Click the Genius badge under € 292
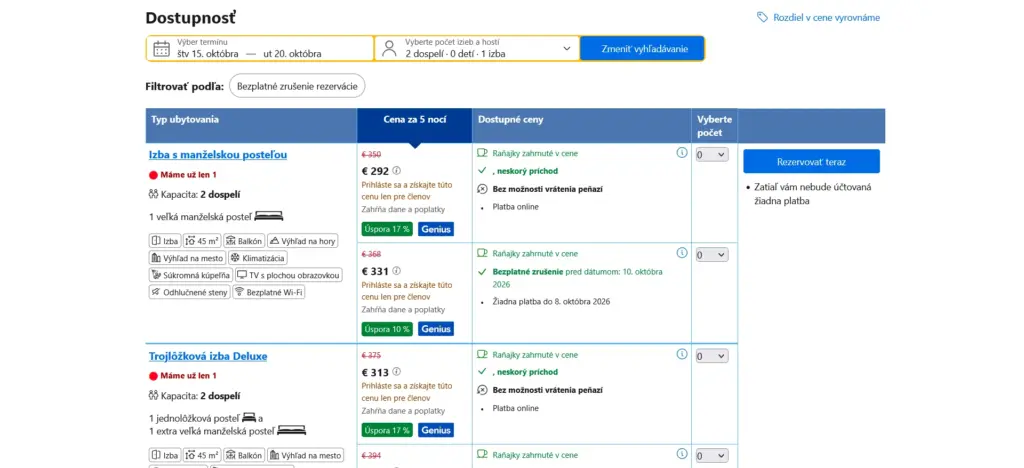This screenshot has height=468, width=1024. pos(436,229)
